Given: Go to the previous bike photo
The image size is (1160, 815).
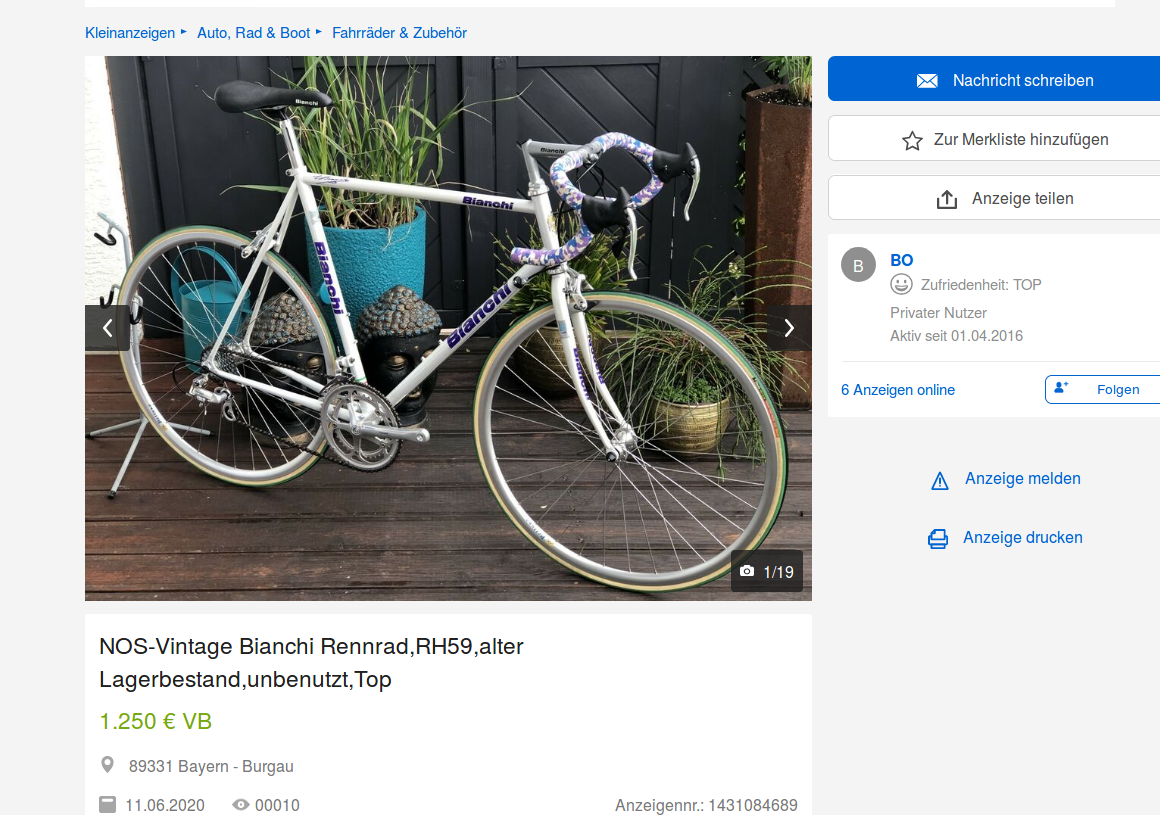Looking at the screenshot, I should pyautogui.click(x=108, y=328).
